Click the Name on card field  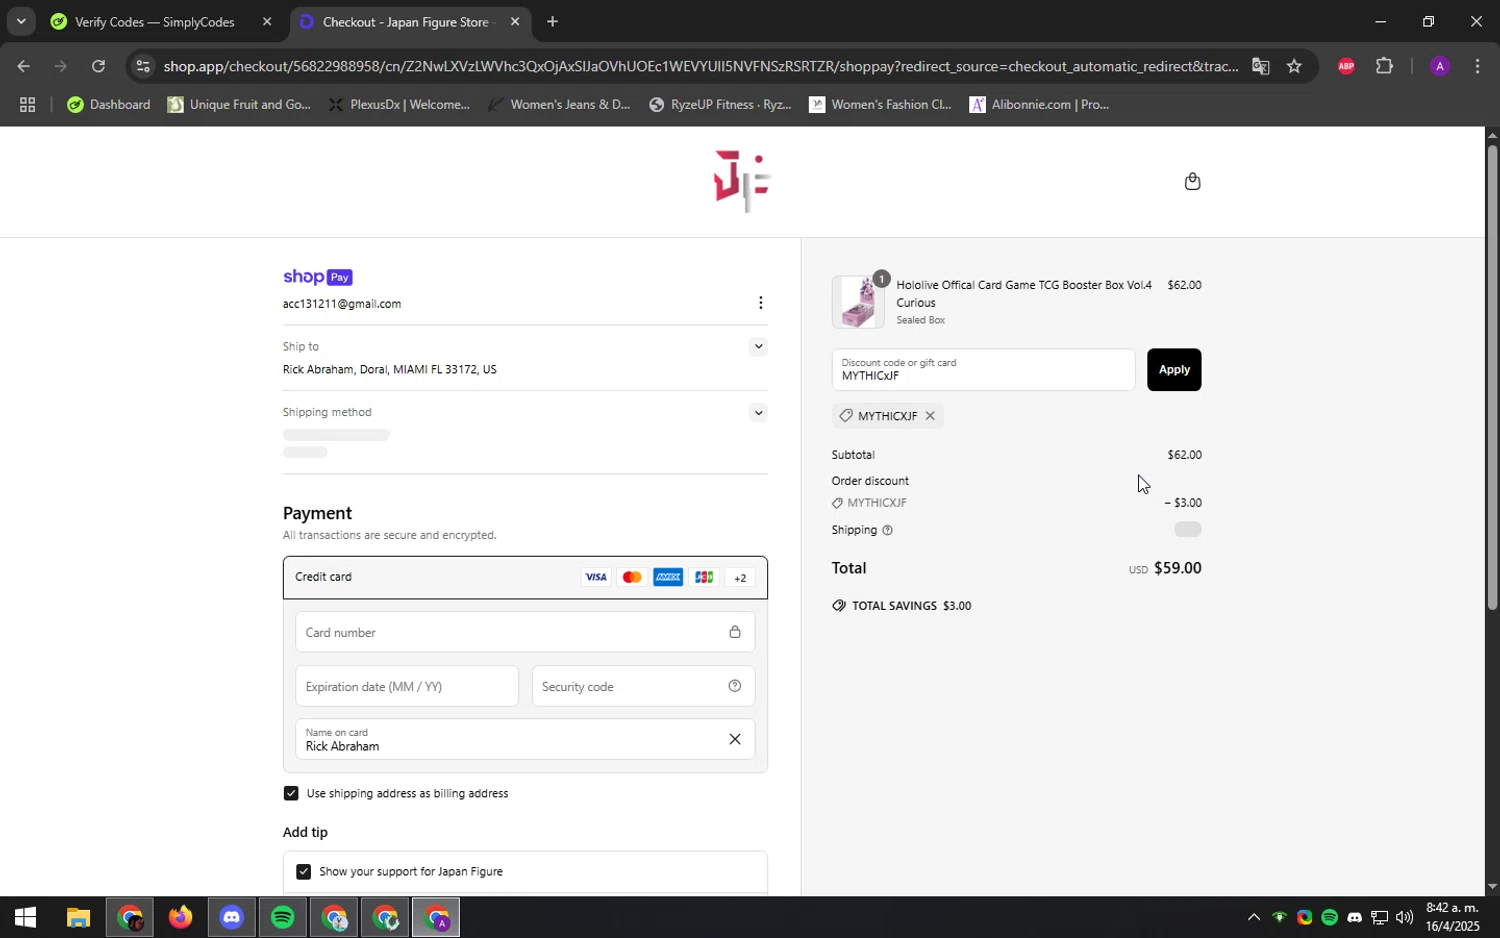(x=525, y=739)
